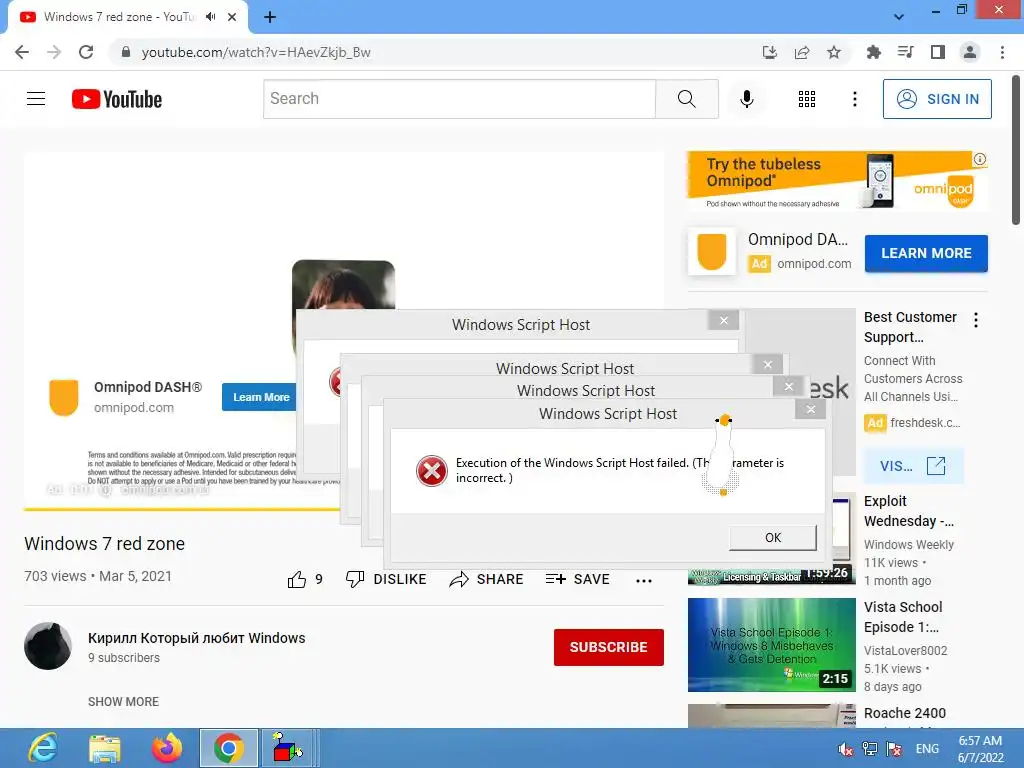The height and width of the screenshot is (768, 1024).
Task: Open the colorful blocks app in the taskbar
Action: (x=287, y=748)
